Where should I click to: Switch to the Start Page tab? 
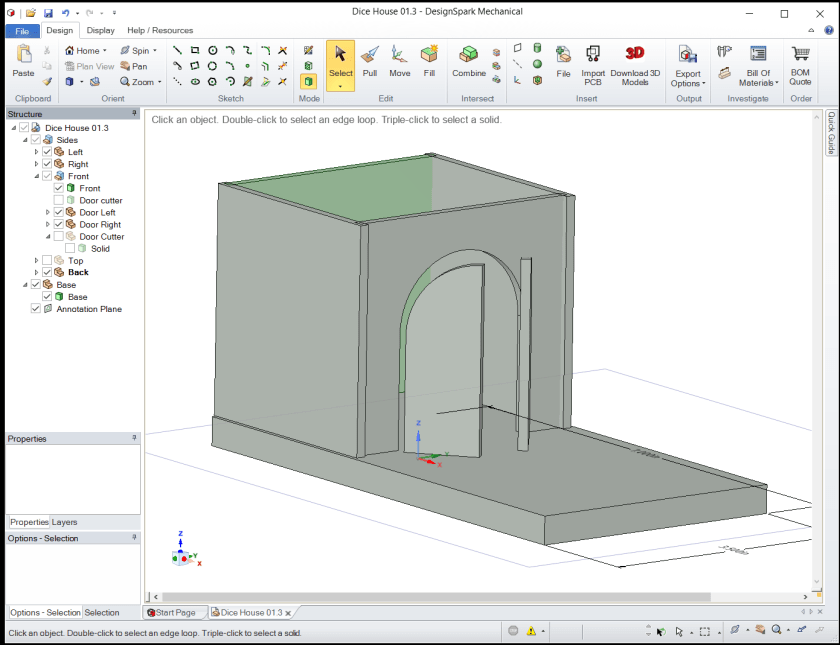click(175, 612)
